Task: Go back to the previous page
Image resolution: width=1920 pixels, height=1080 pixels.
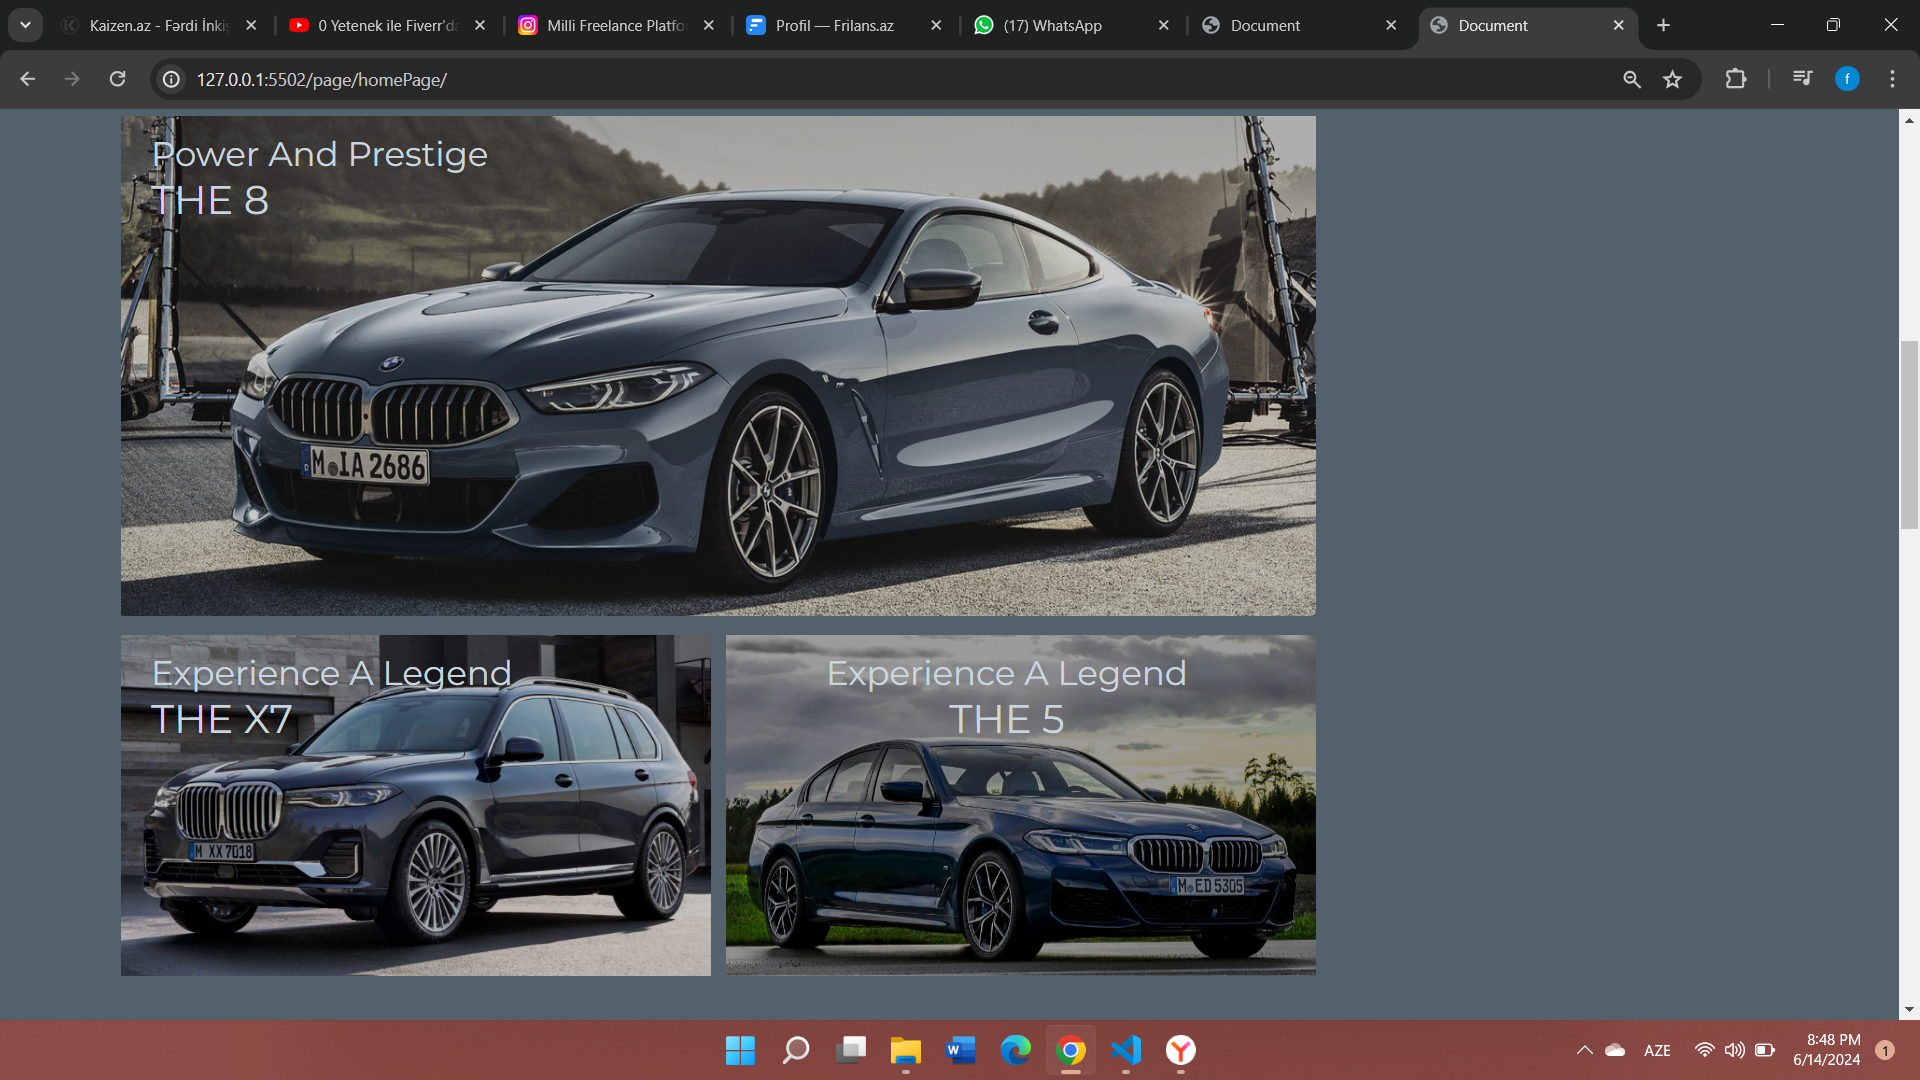Action: [27, 79]
